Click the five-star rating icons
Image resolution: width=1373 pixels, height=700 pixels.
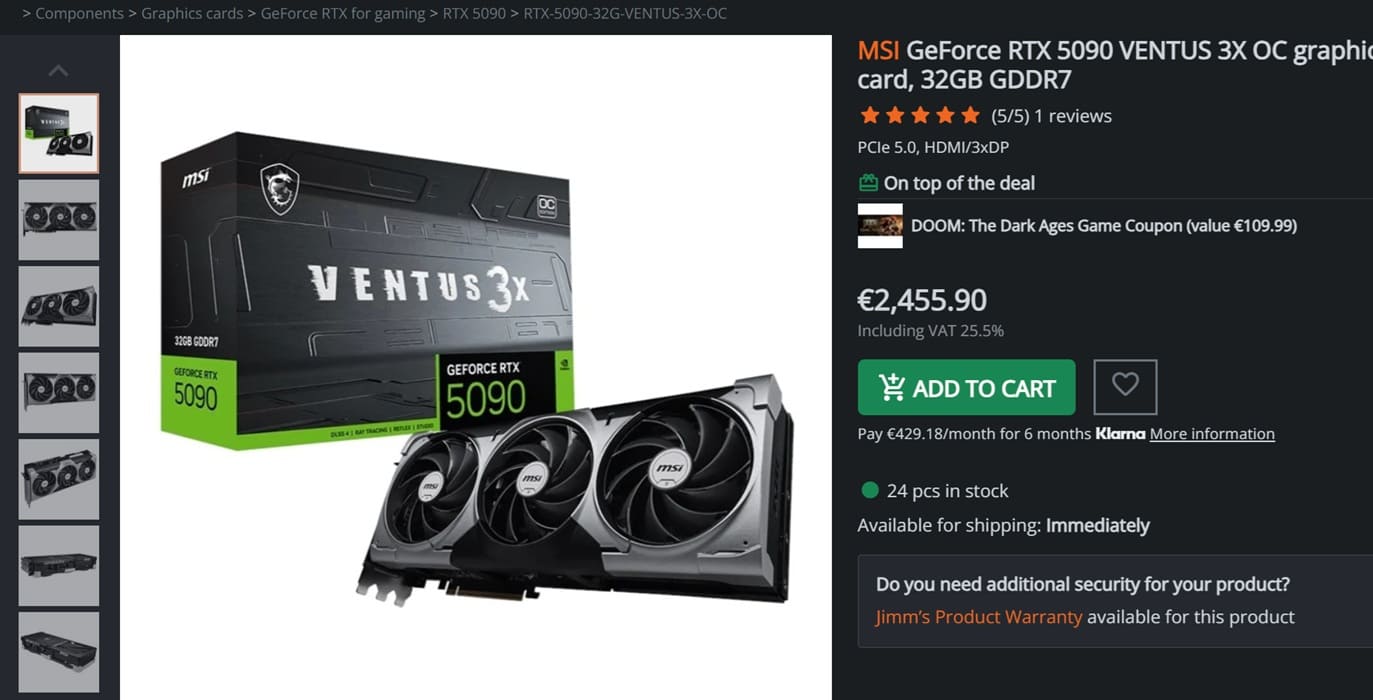pyautogui.click(x=919, y=116)
